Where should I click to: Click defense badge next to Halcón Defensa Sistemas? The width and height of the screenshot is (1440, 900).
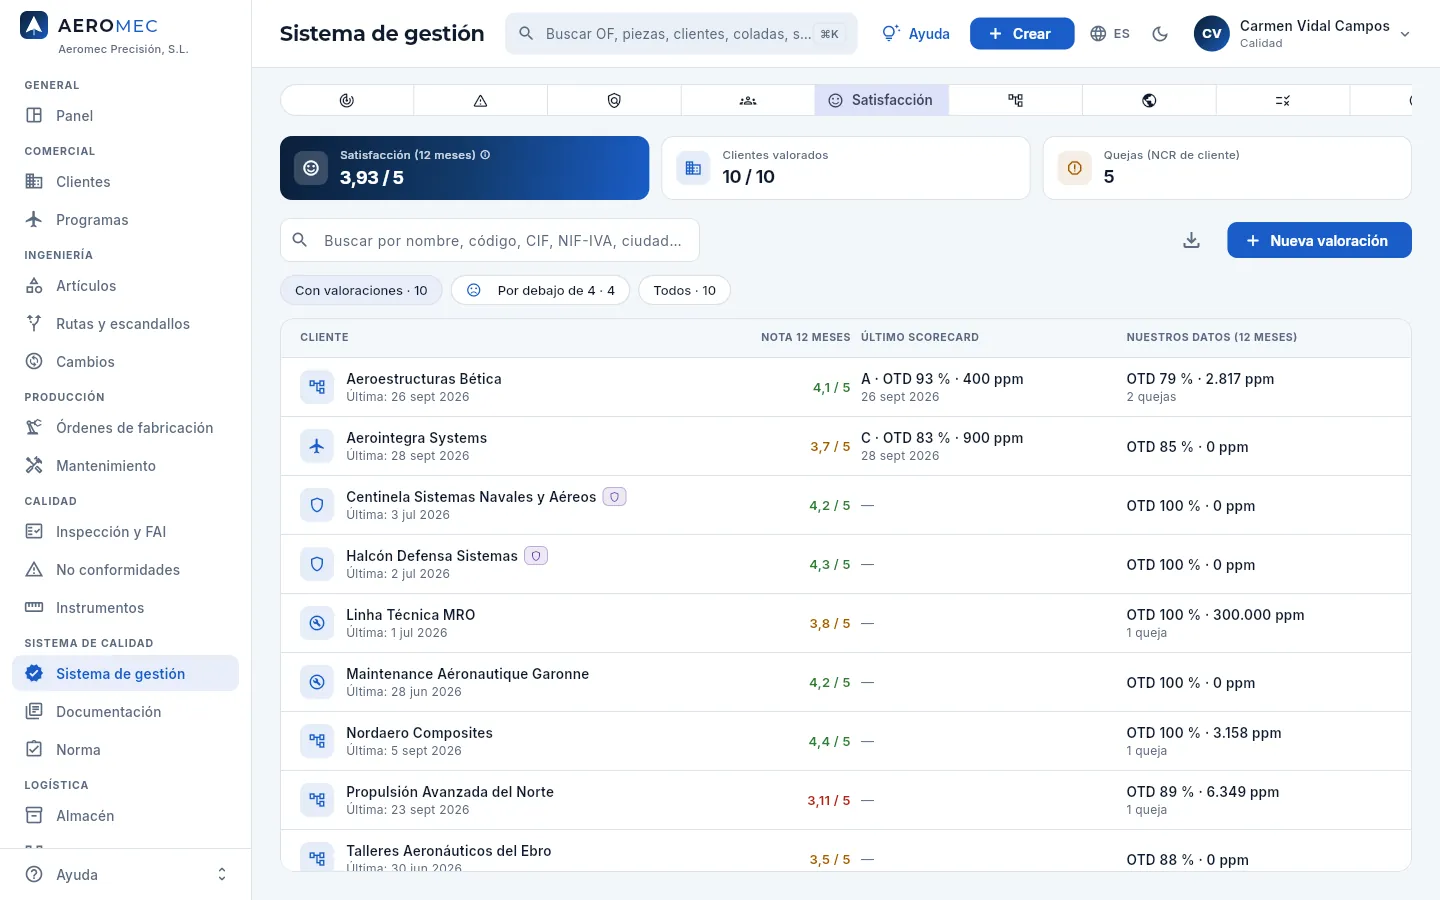(536, 556)
